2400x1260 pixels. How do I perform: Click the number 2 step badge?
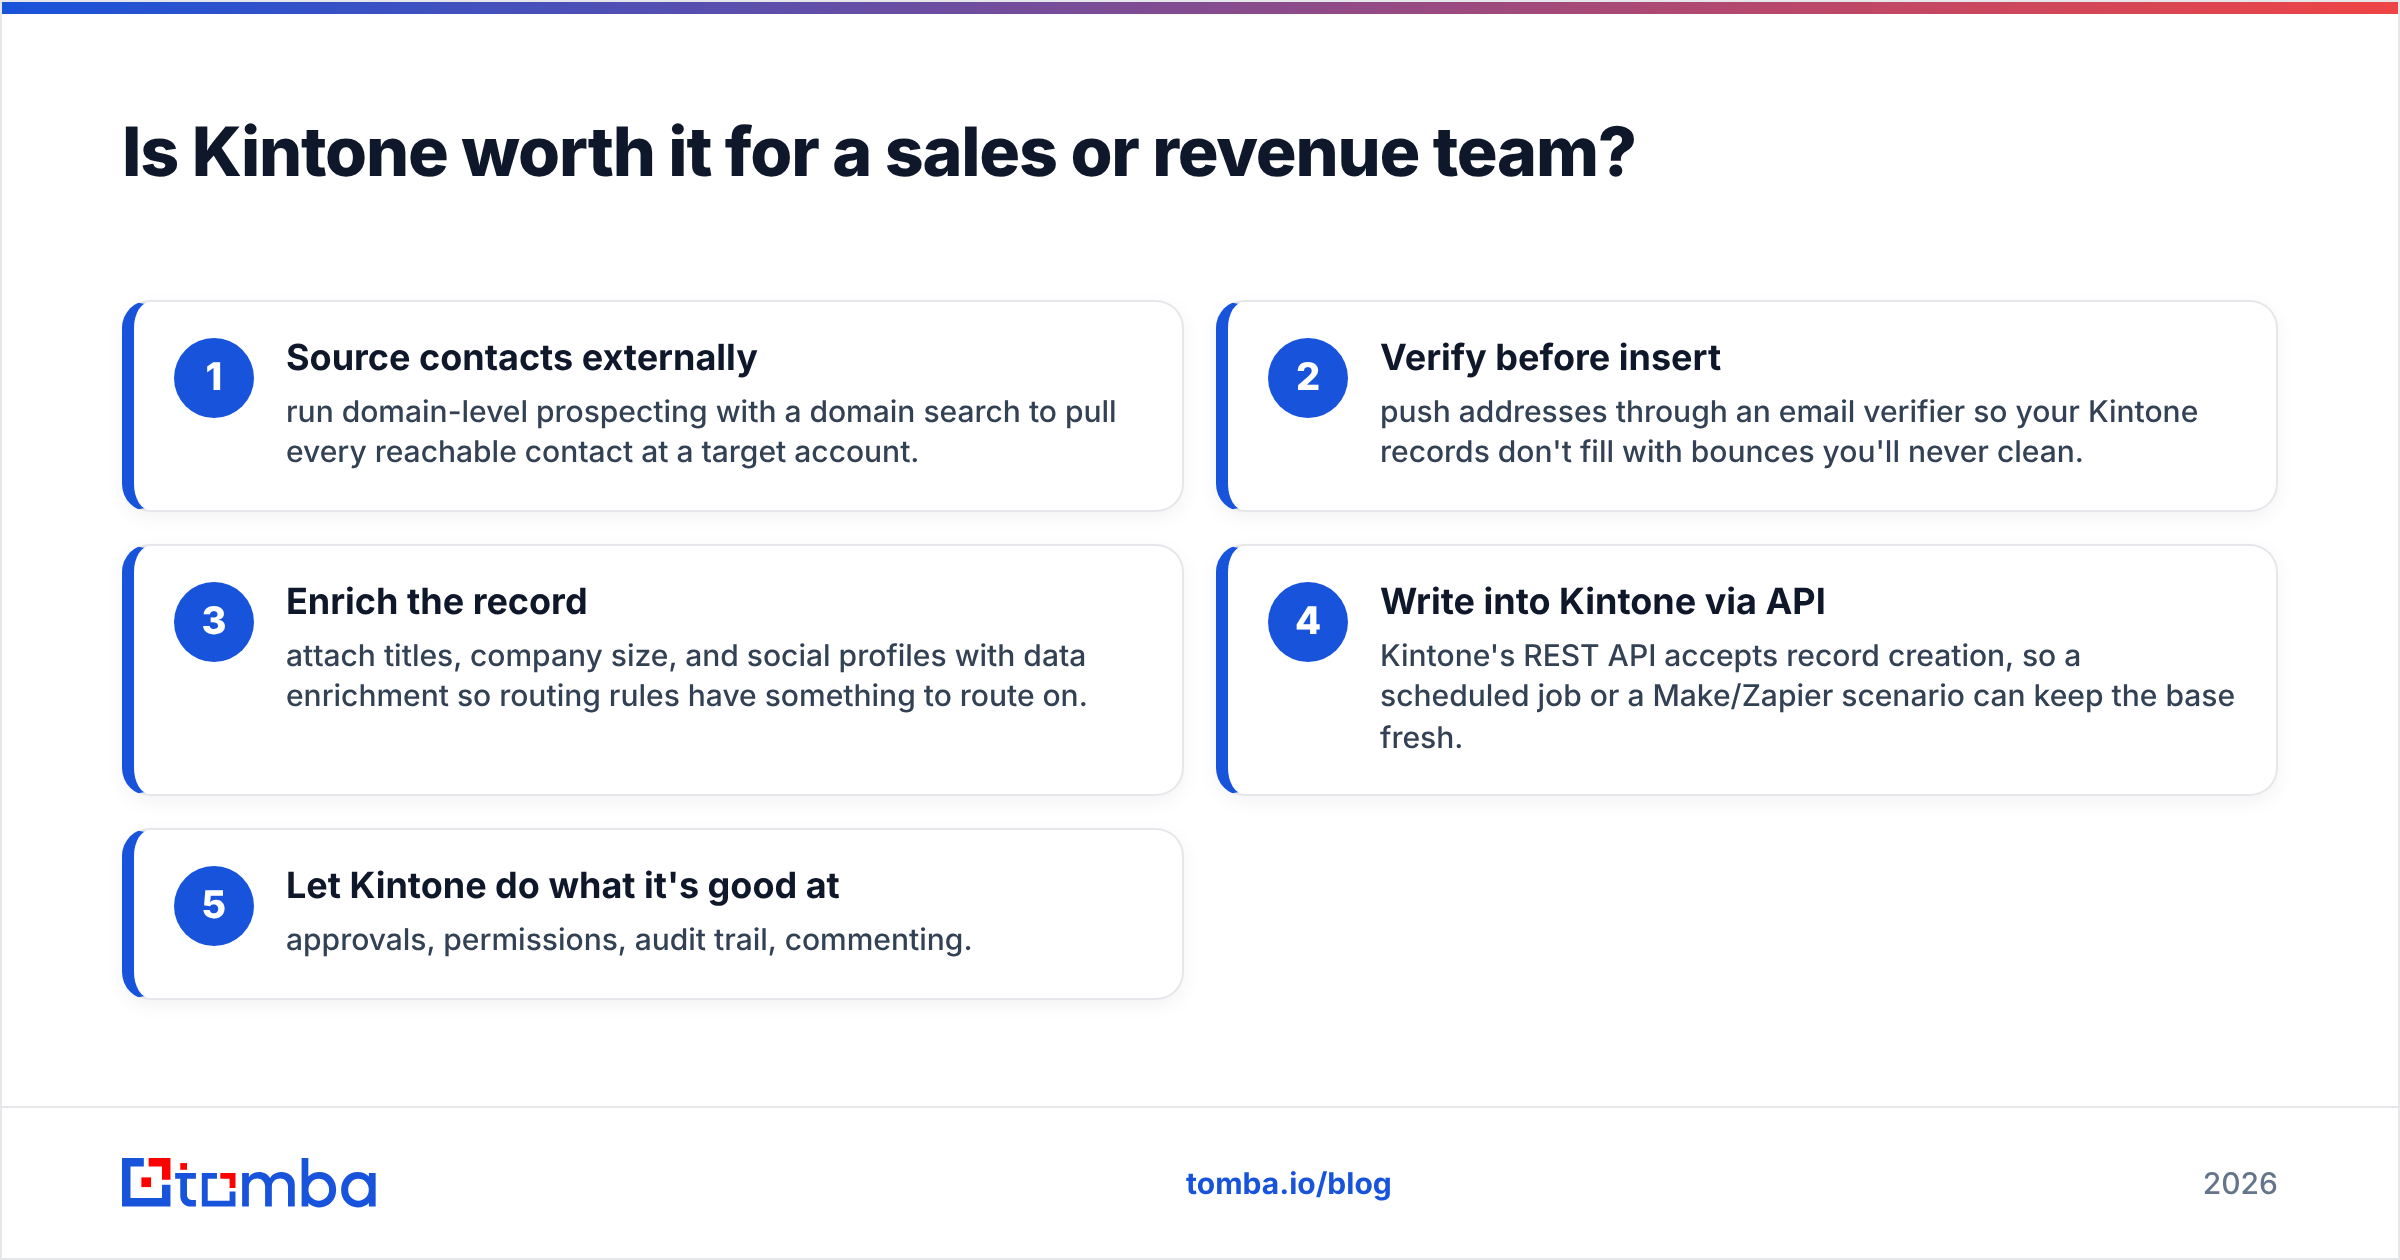tap(1308, 378)
